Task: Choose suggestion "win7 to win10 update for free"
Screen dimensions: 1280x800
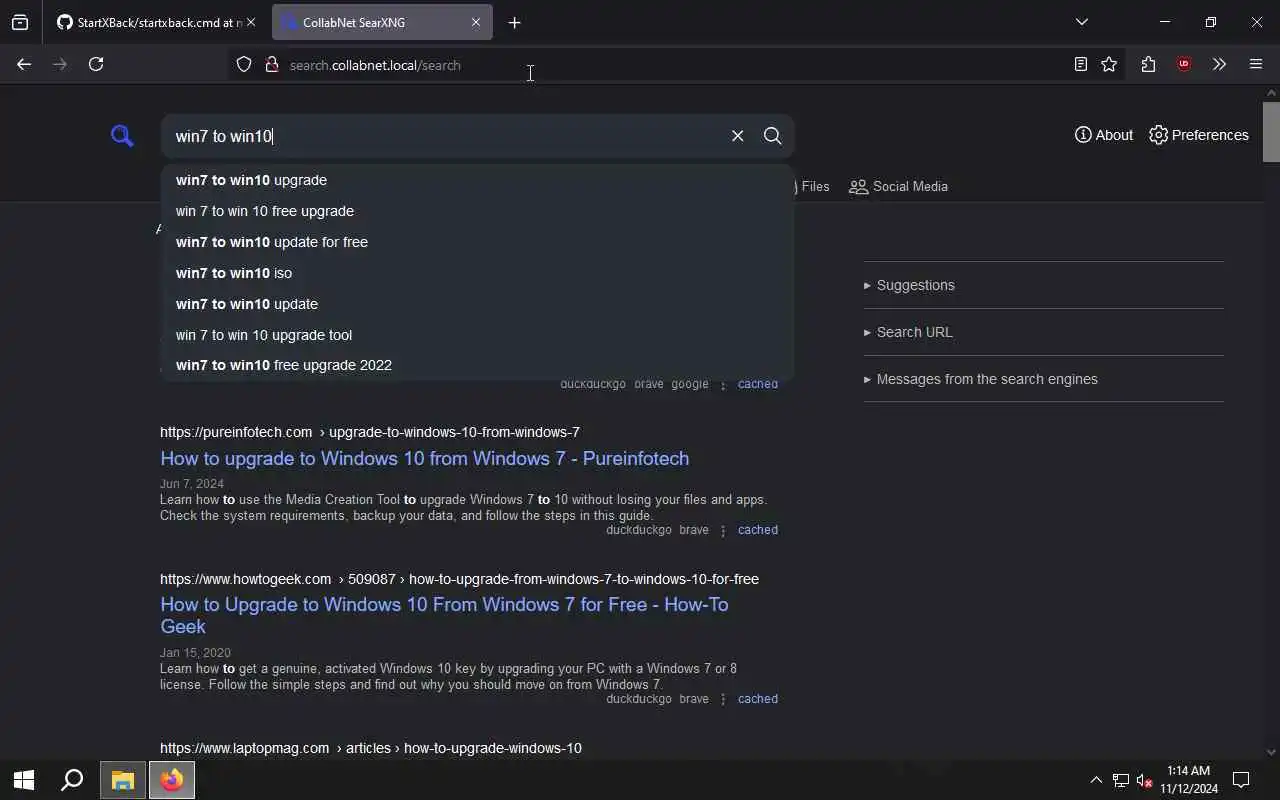Action: point(477,242)
